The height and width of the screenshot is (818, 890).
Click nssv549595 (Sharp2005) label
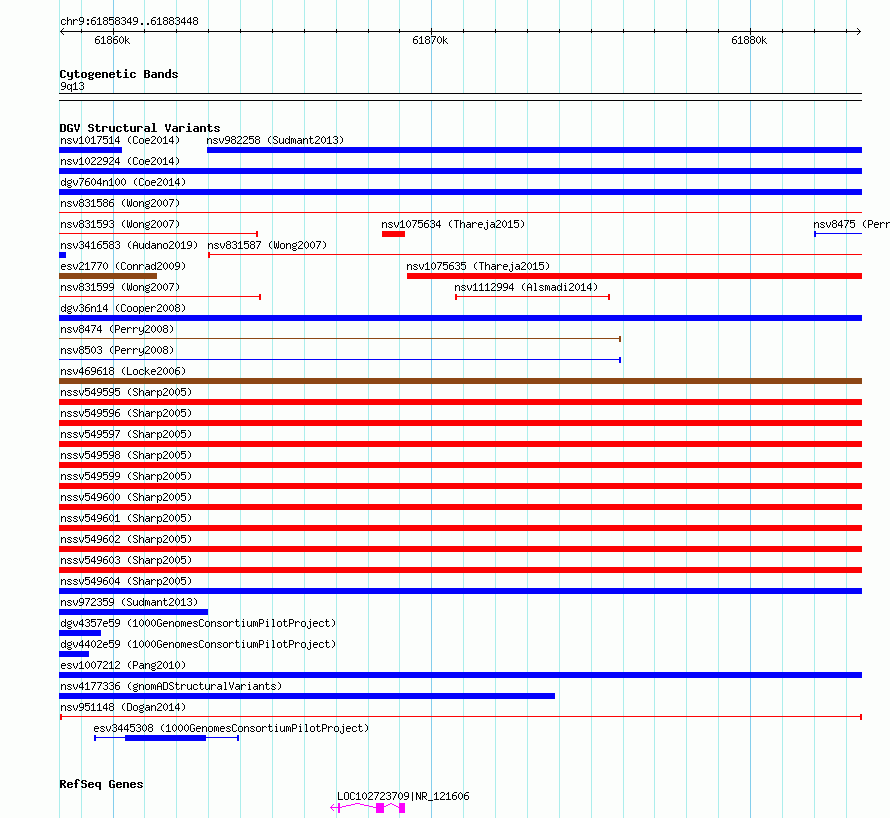126,392
